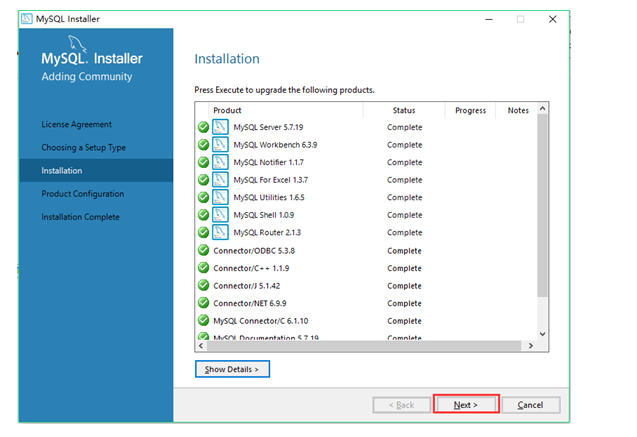
Task: Click Complete status of MySQL Shell 1.0.9
Action: tap(404, 215)
